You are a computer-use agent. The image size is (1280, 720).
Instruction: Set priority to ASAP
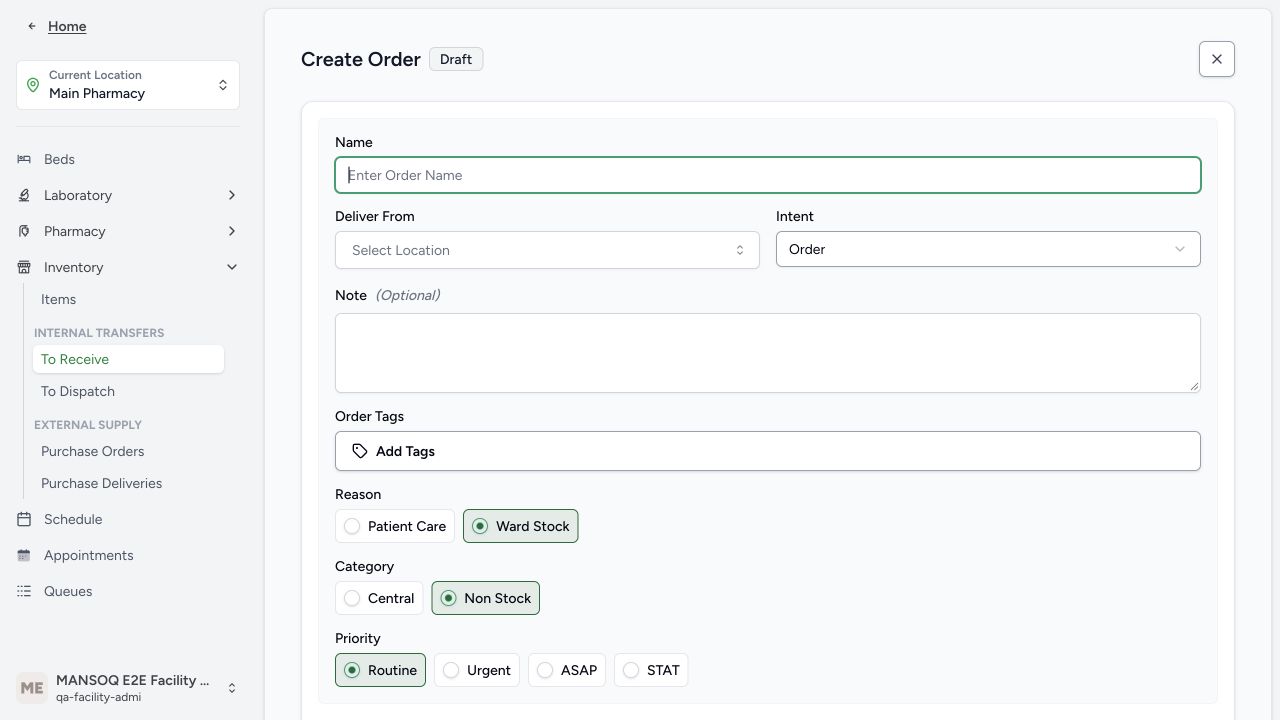pyautogui.click(x=567, y=670)
